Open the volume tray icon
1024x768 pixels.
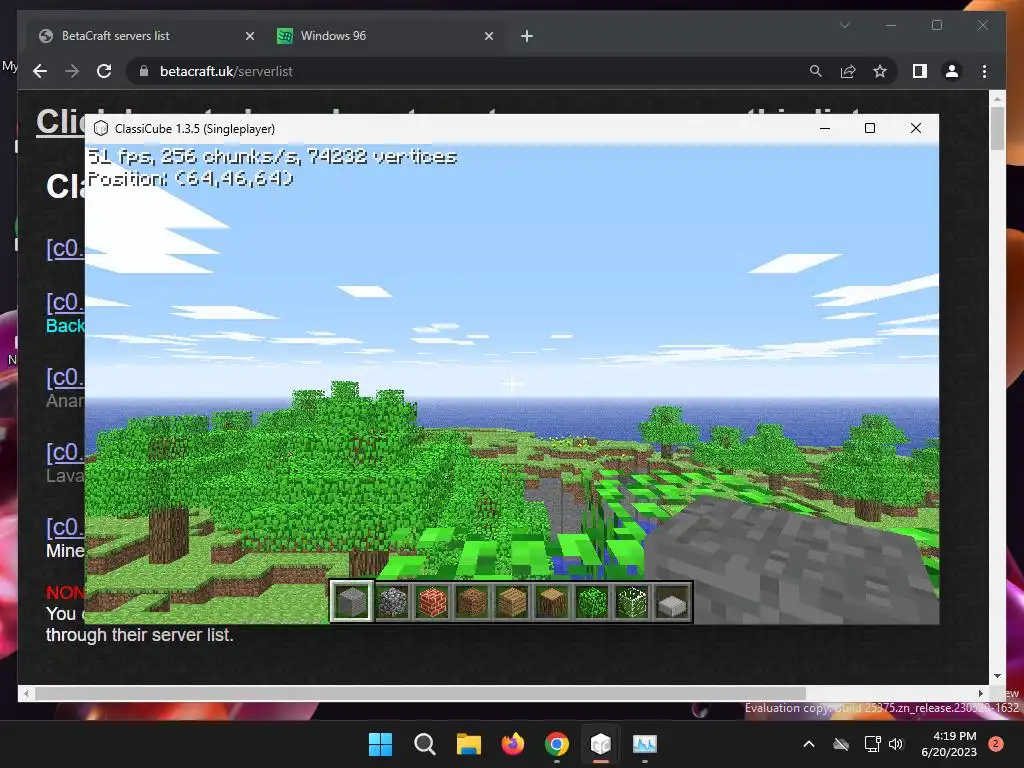pos(896,744)
